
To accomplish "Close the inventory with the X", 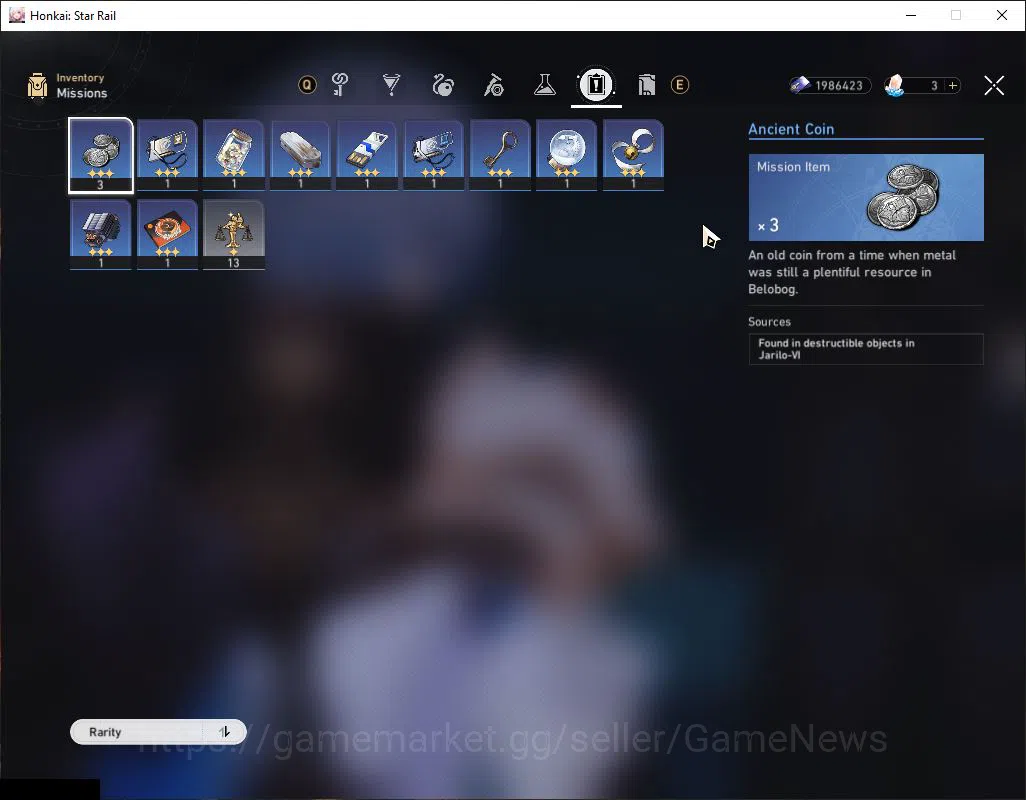I will (994, 85).
